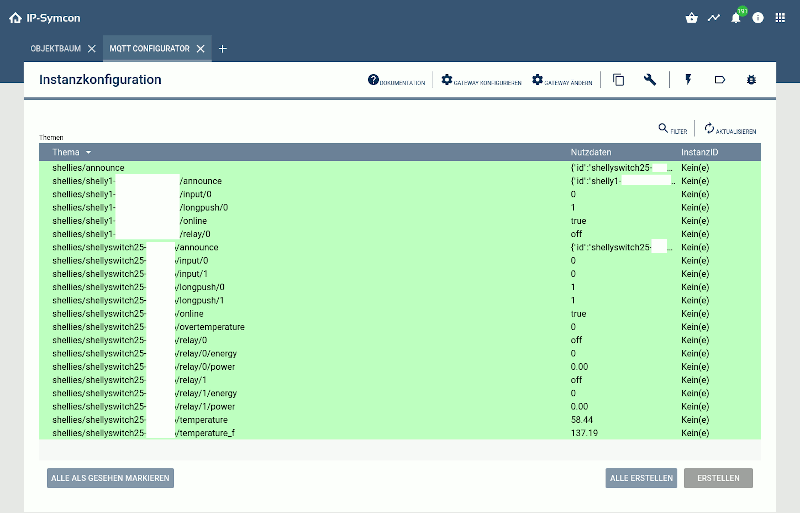
Task: Click the lightning bolt events icon
Action: pos(688,80)
